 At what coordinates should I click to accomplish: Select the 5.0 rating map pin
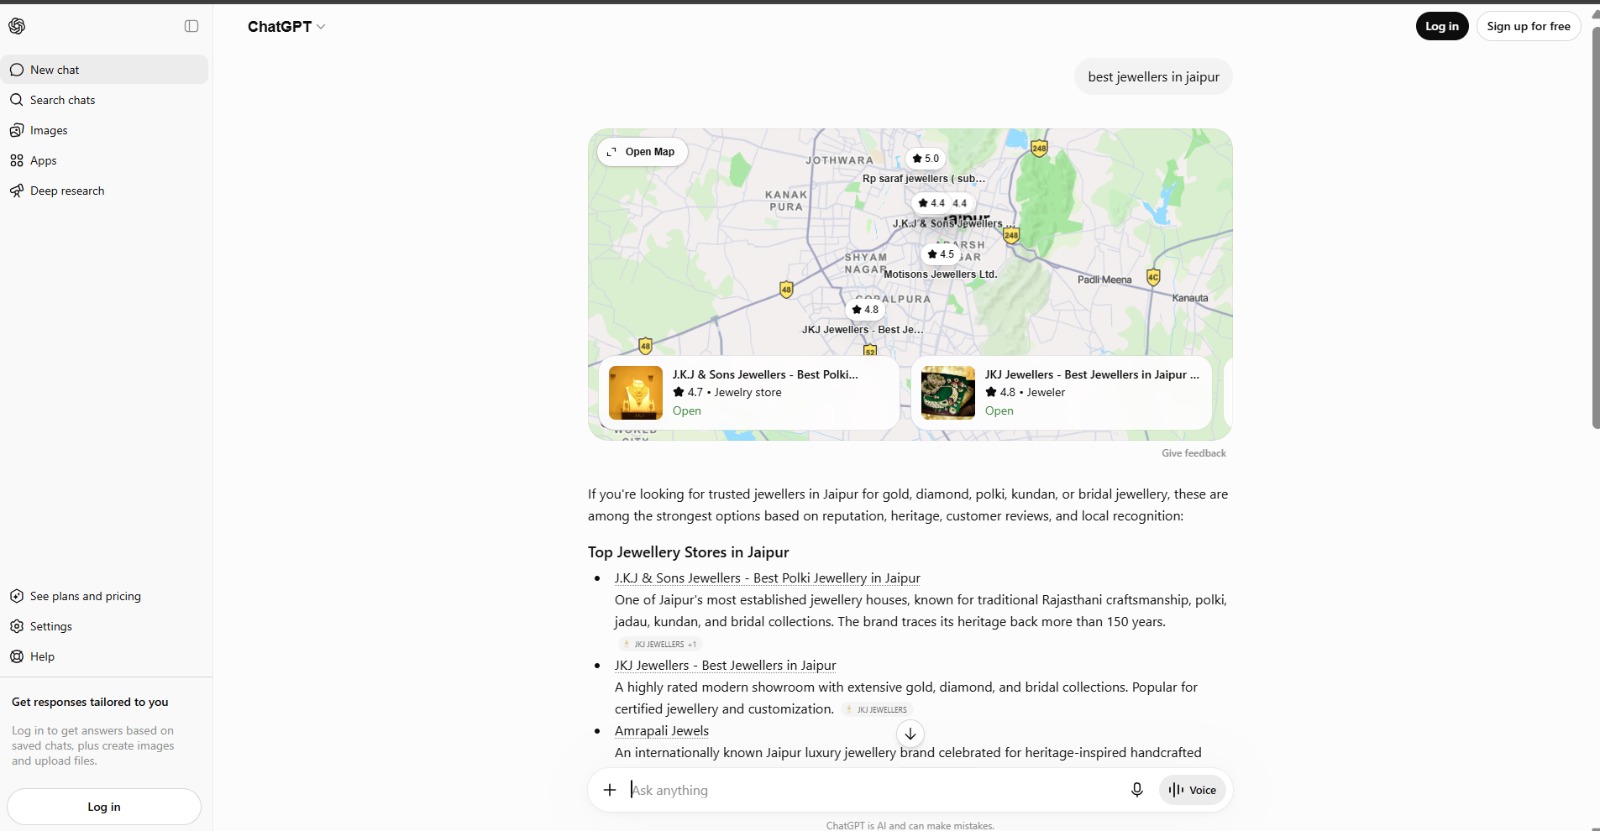click(926, 158)
